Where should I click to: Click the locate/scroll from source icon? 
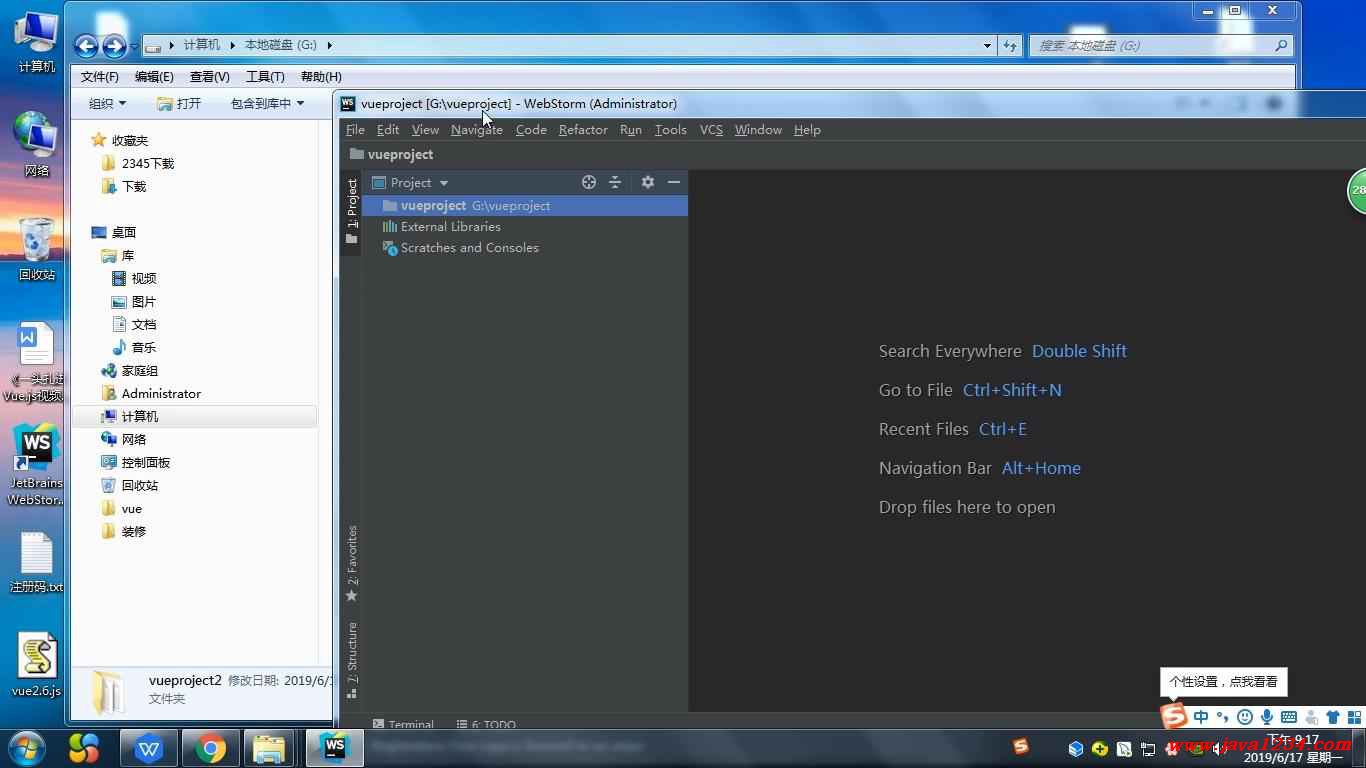click(589, 182)
